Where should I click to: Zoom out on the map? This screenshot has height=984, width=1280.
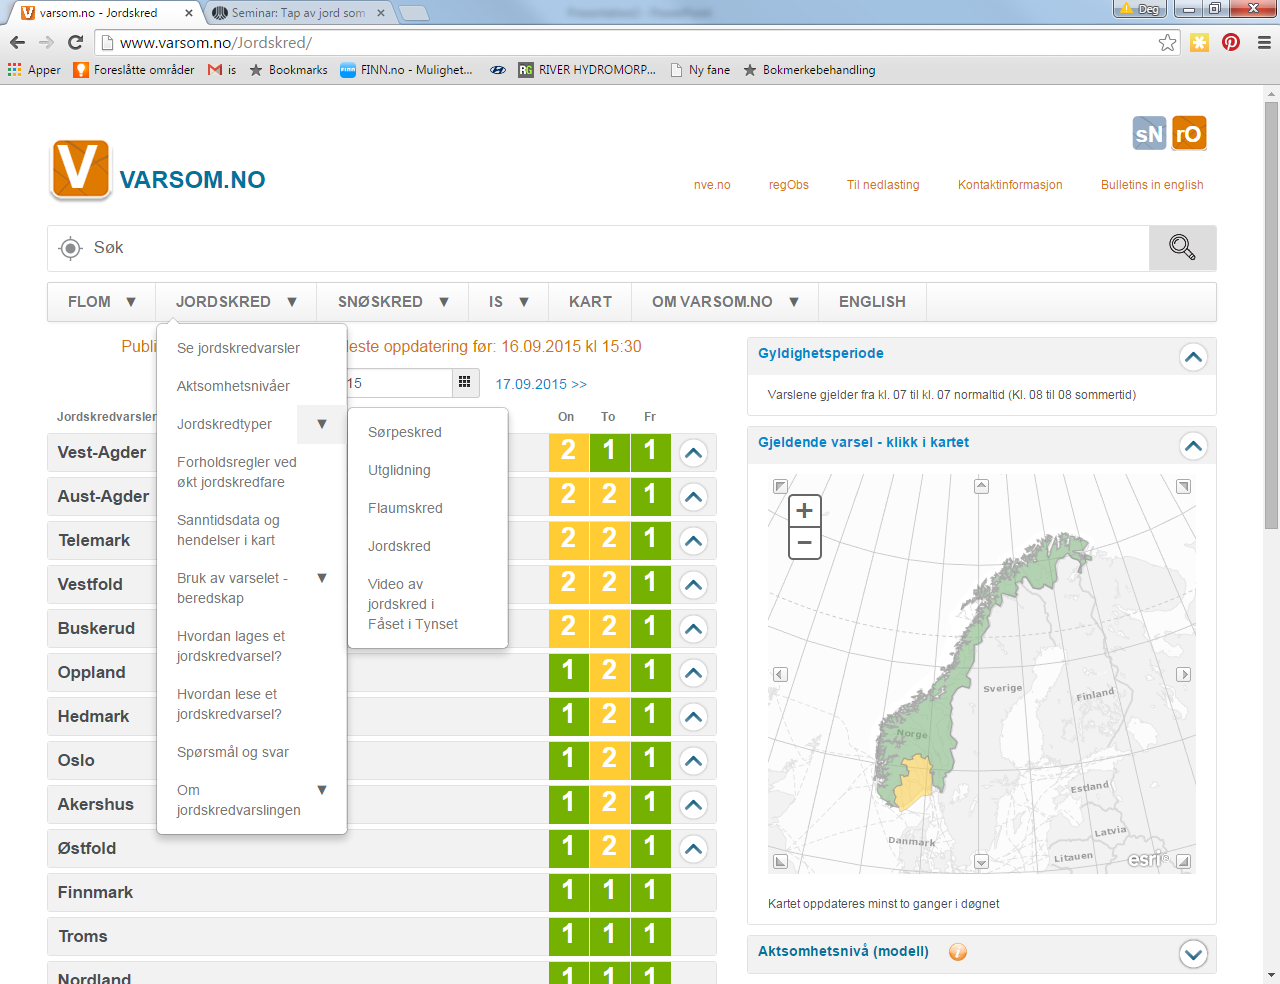(805, 543)
